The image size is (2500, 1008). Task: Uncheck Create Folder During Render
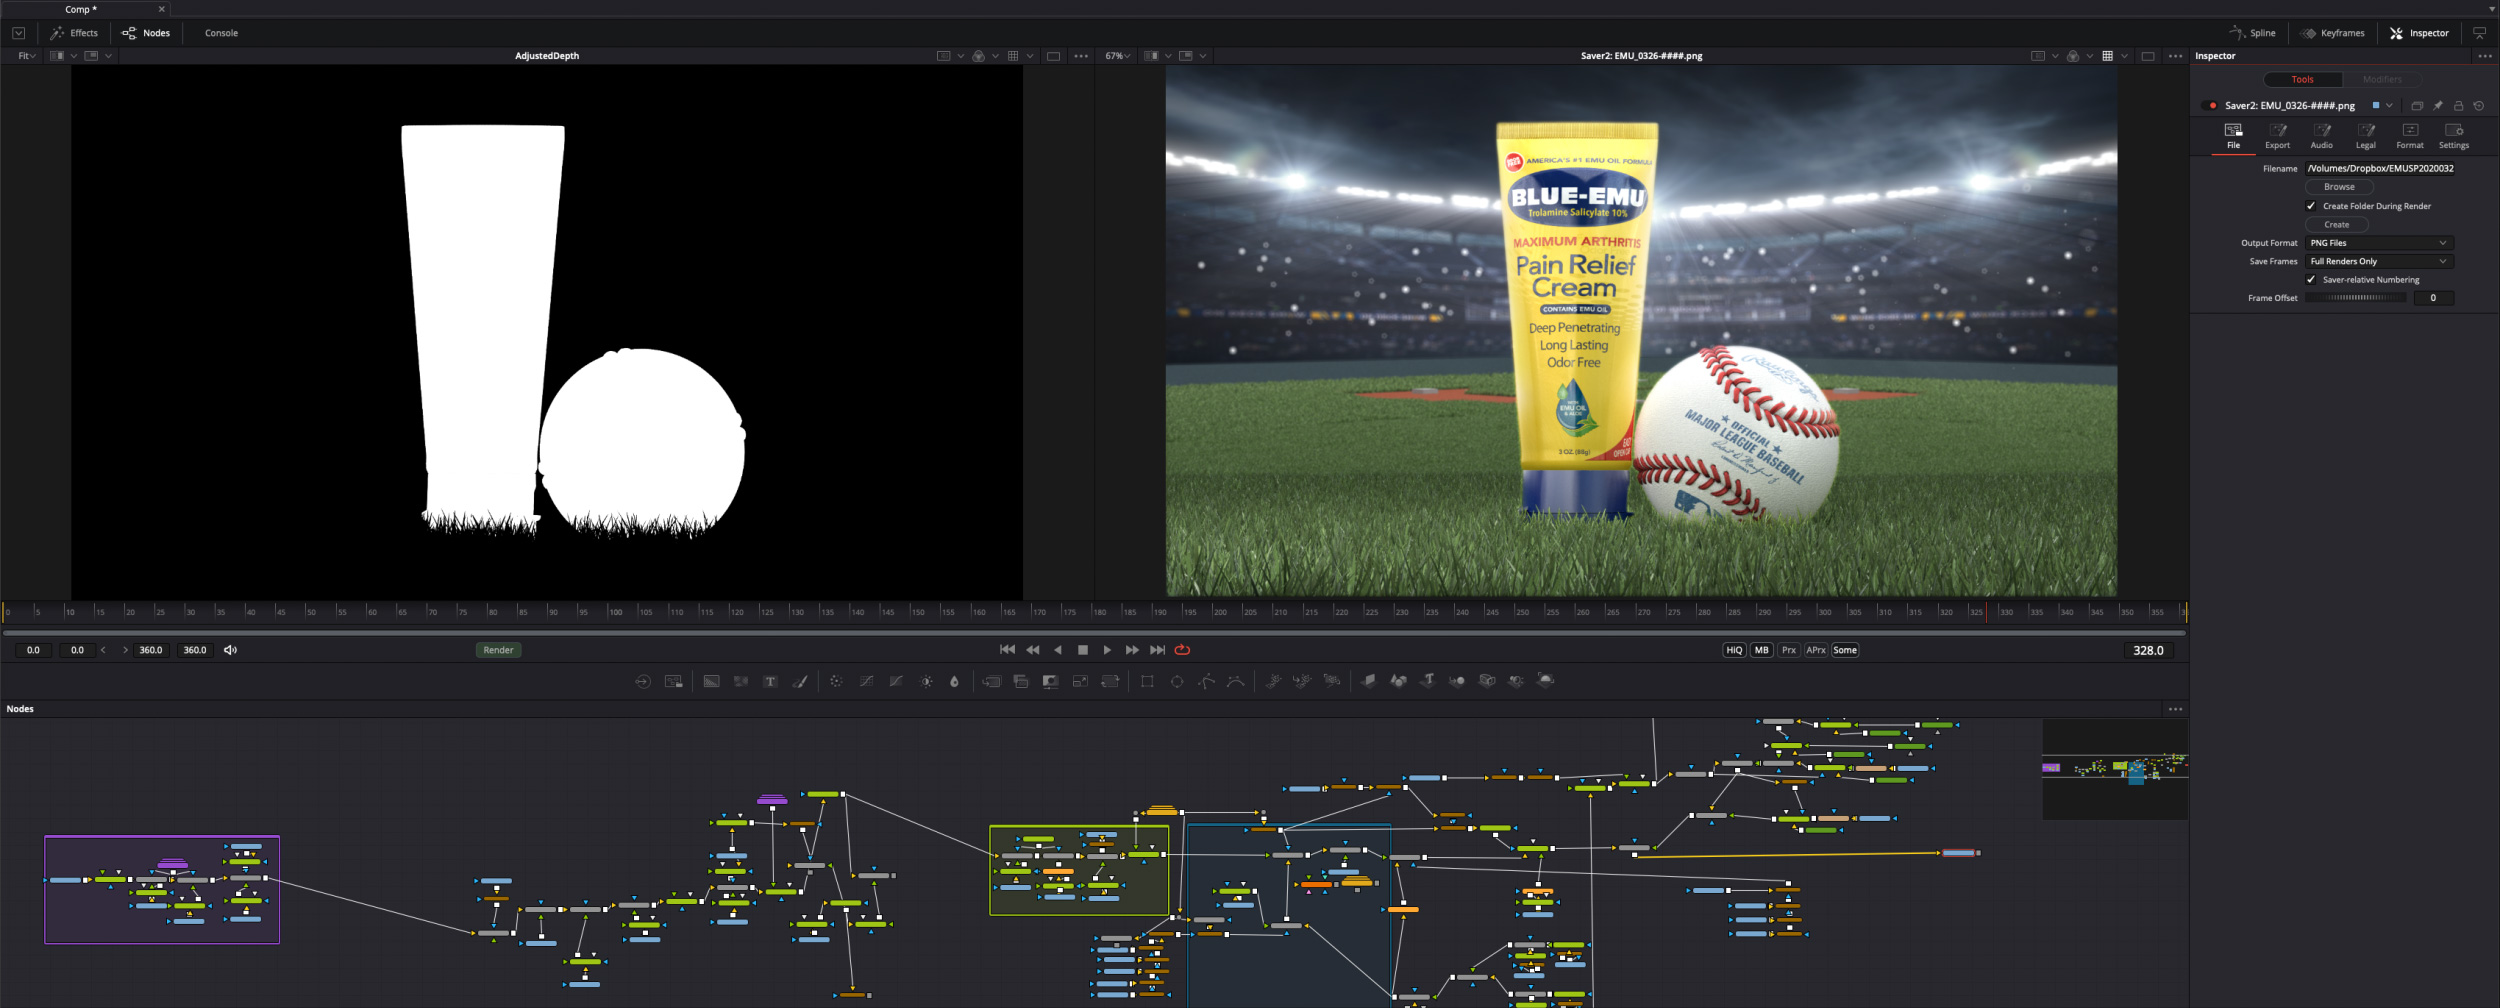2311,206
